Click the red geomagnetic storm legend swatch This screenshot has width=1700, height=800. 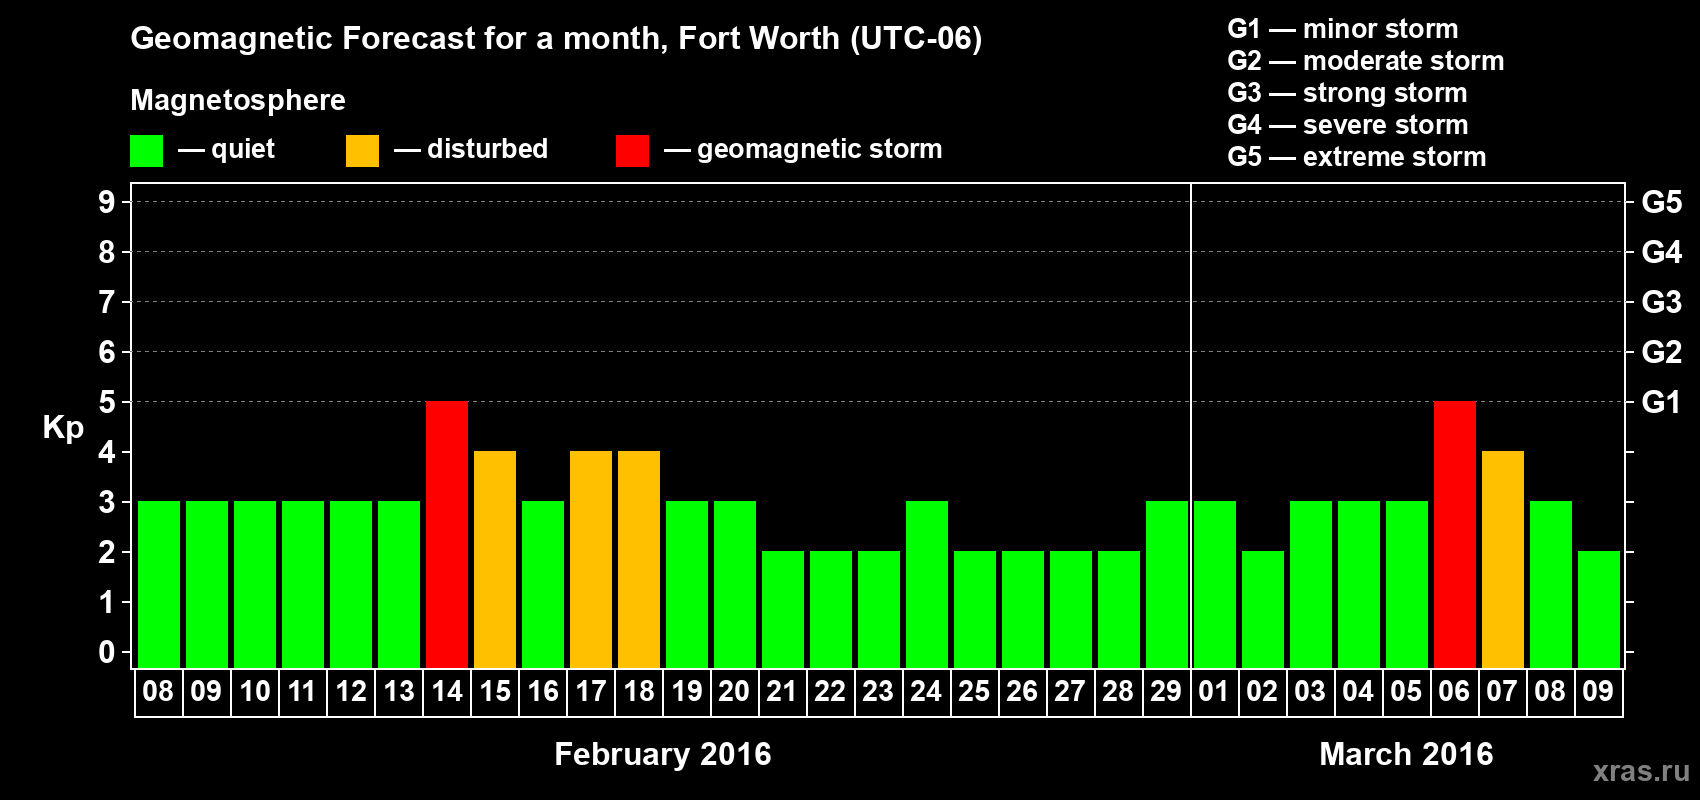[x=632, y=151]
